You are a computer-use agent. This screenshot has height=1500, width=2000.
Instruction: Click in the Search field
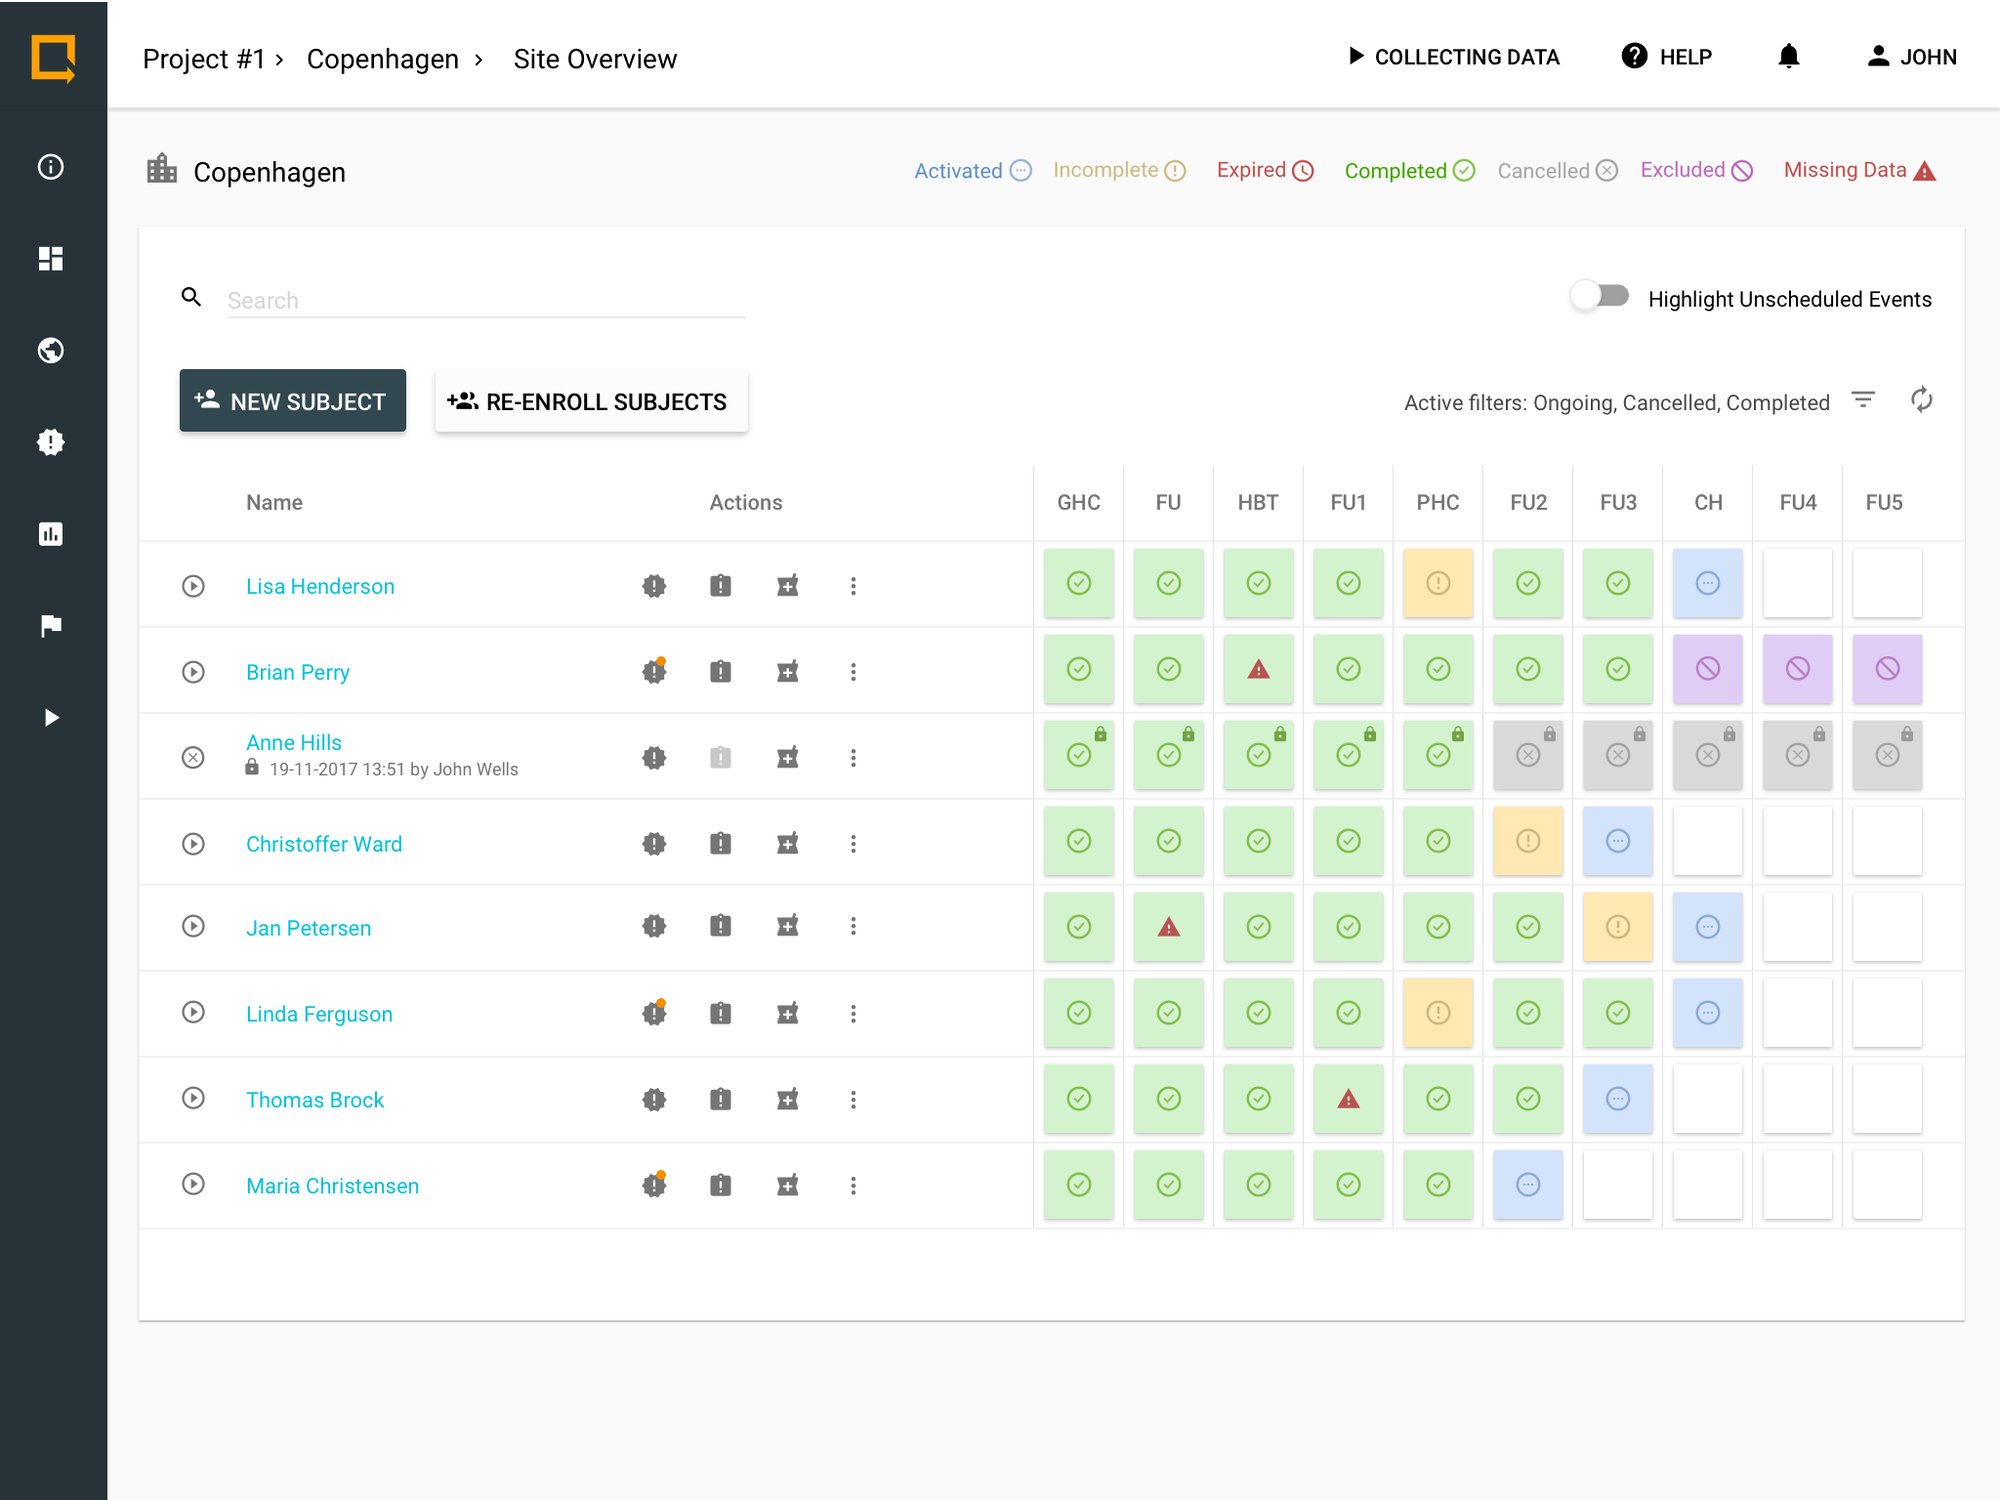click(485, 300)
